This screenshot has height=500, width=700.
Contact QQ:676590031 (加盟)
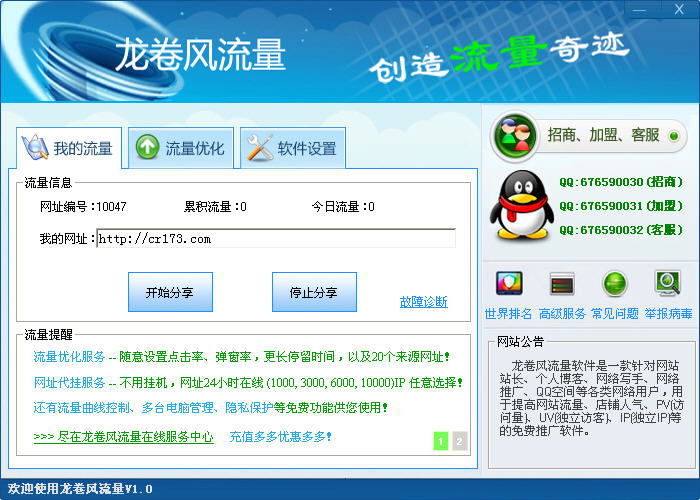tap(621, 206)
